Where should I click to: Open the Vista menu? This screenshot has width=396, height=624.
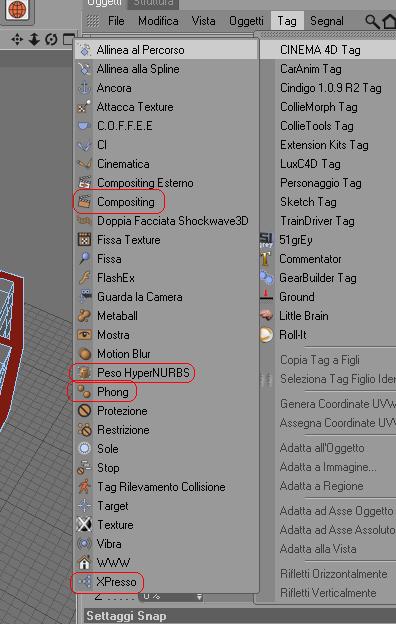(x=203, y=21)
